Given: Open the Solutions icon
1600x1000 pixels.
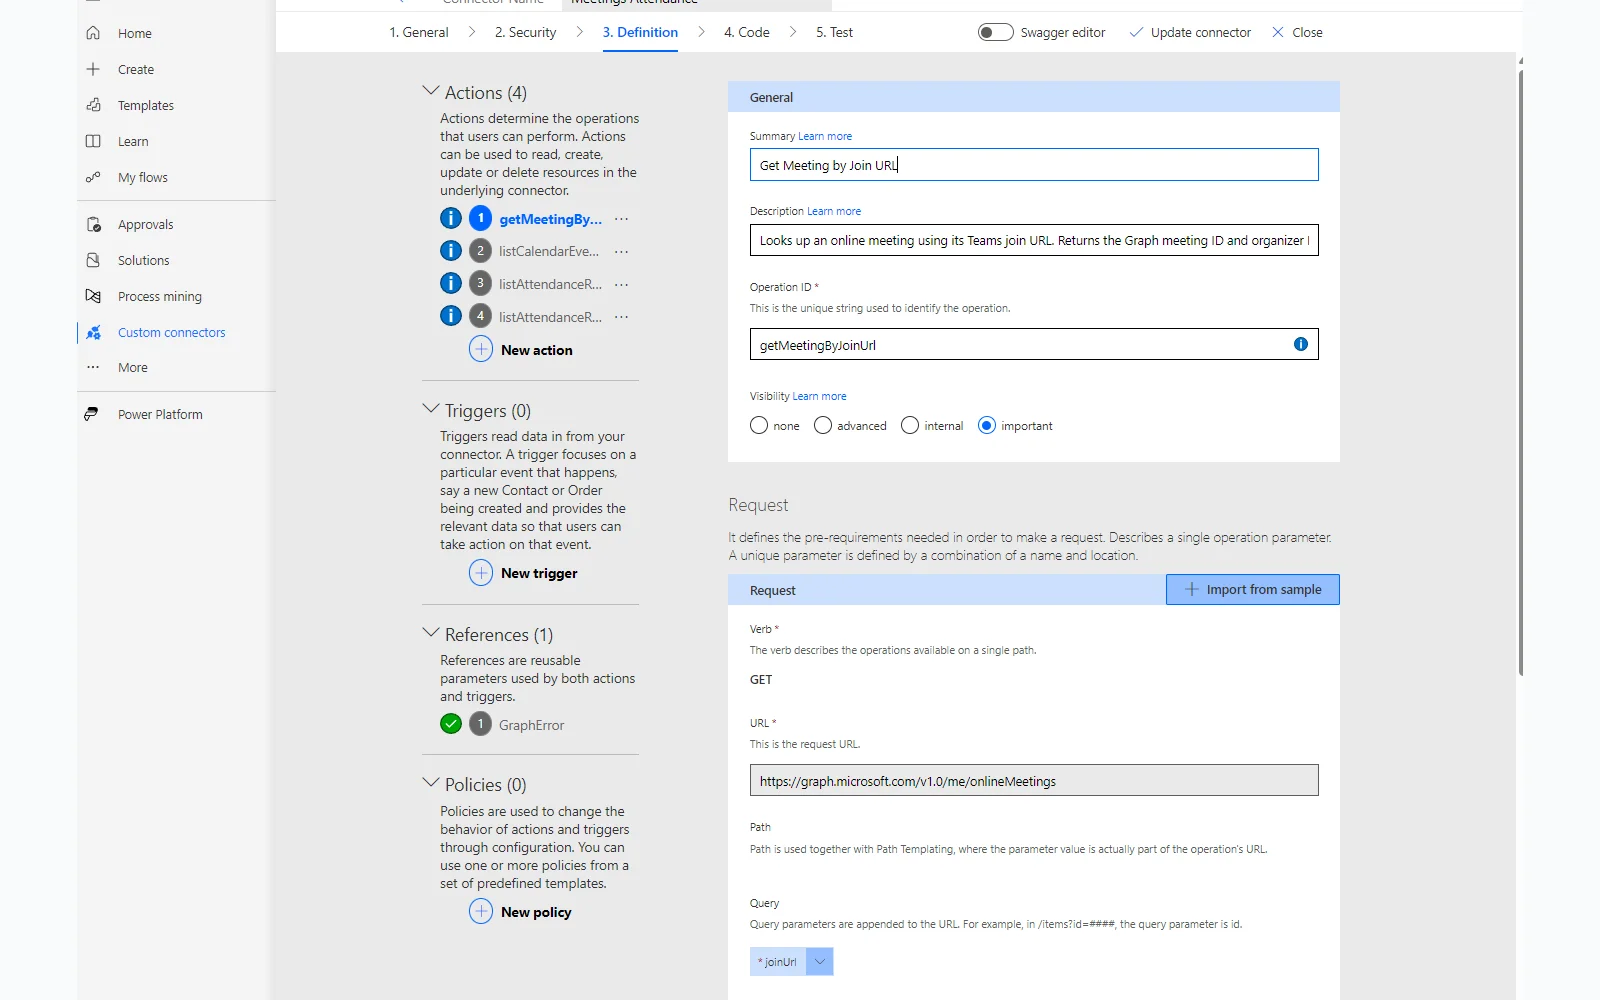Looking at the screenshot, I should tap(93, 260).
